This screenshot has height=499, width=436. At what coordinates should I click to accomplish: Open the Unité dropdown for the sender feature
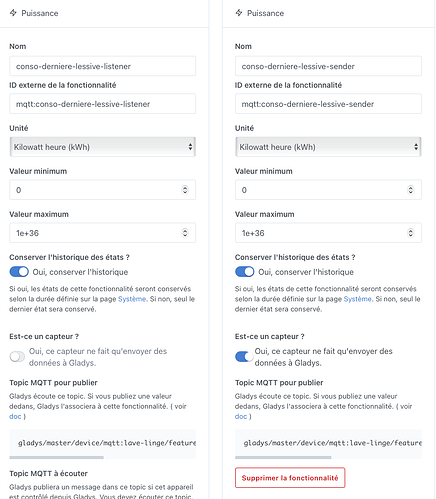[x=328, y=147]
